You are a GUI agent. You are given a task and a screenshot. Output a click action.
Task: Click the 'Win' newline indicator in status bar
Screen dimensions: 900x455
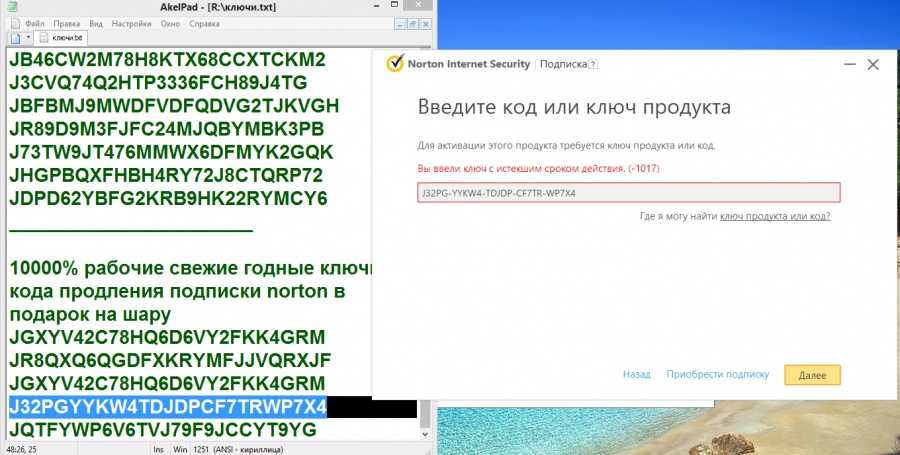point(179,450)
